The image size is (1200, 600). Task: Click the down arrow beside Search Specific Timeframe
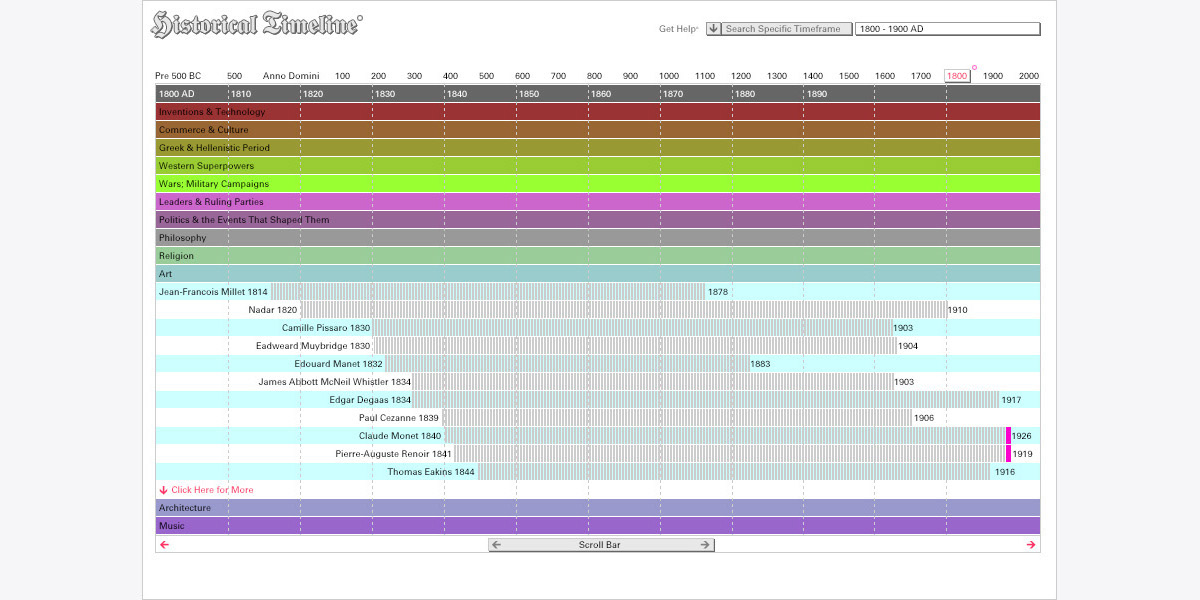point(713,29)
